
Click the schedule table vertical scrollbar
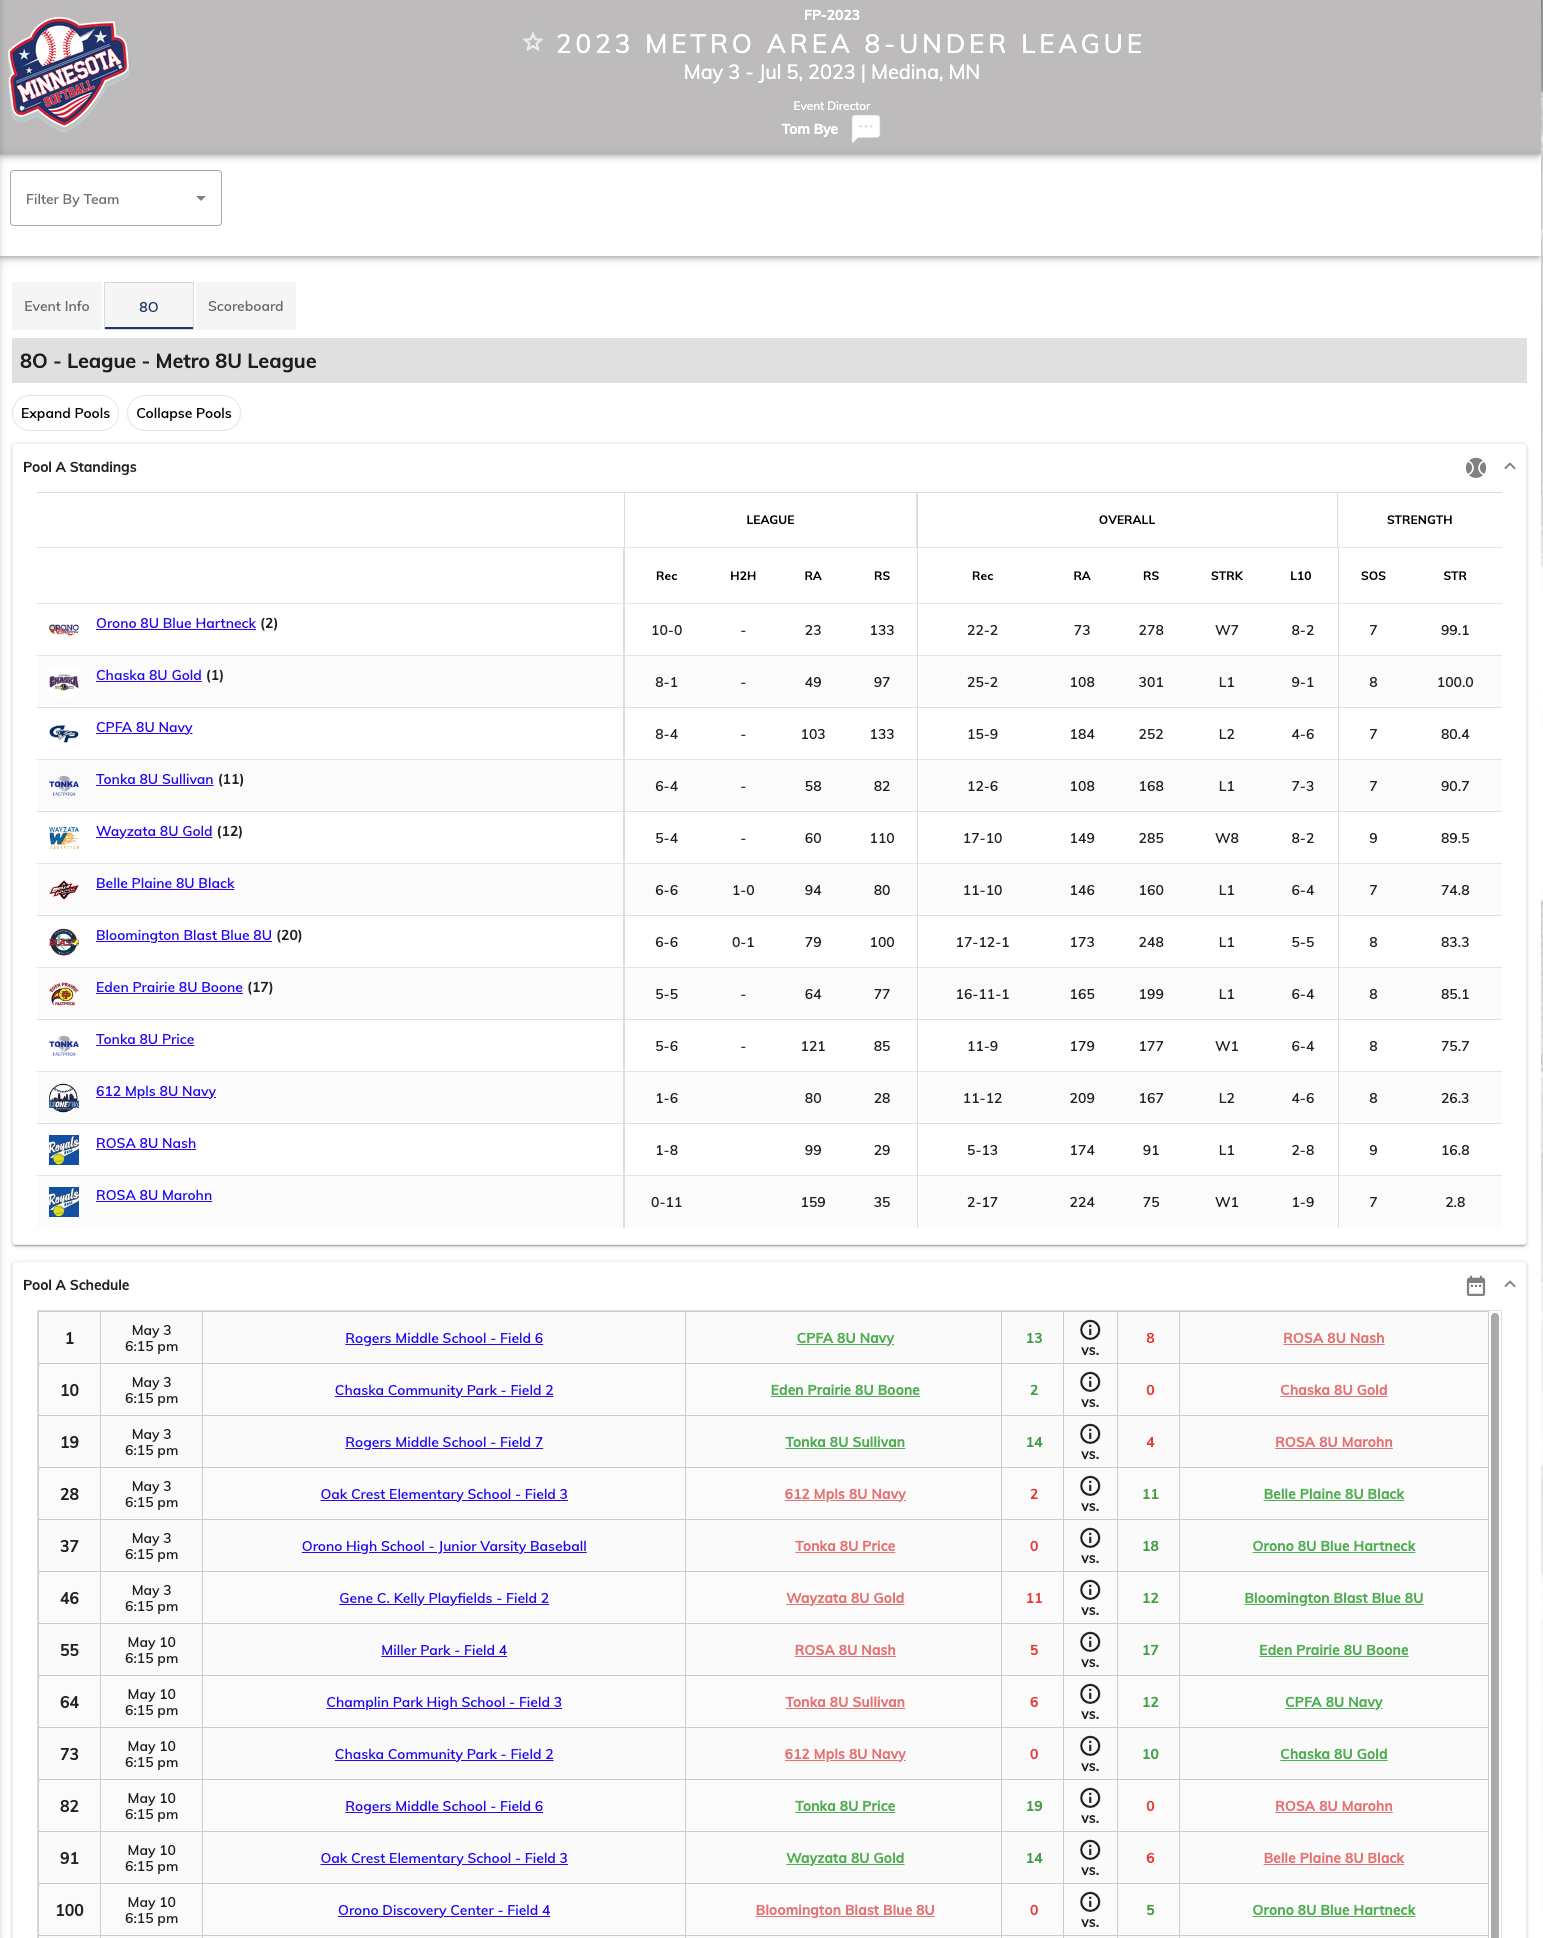click(1495, 1625)
